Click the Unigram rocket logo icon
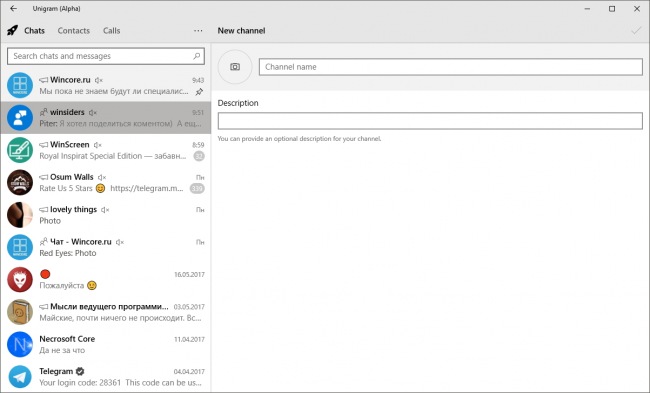Screen dimensions: 650x393 point(13,30)
